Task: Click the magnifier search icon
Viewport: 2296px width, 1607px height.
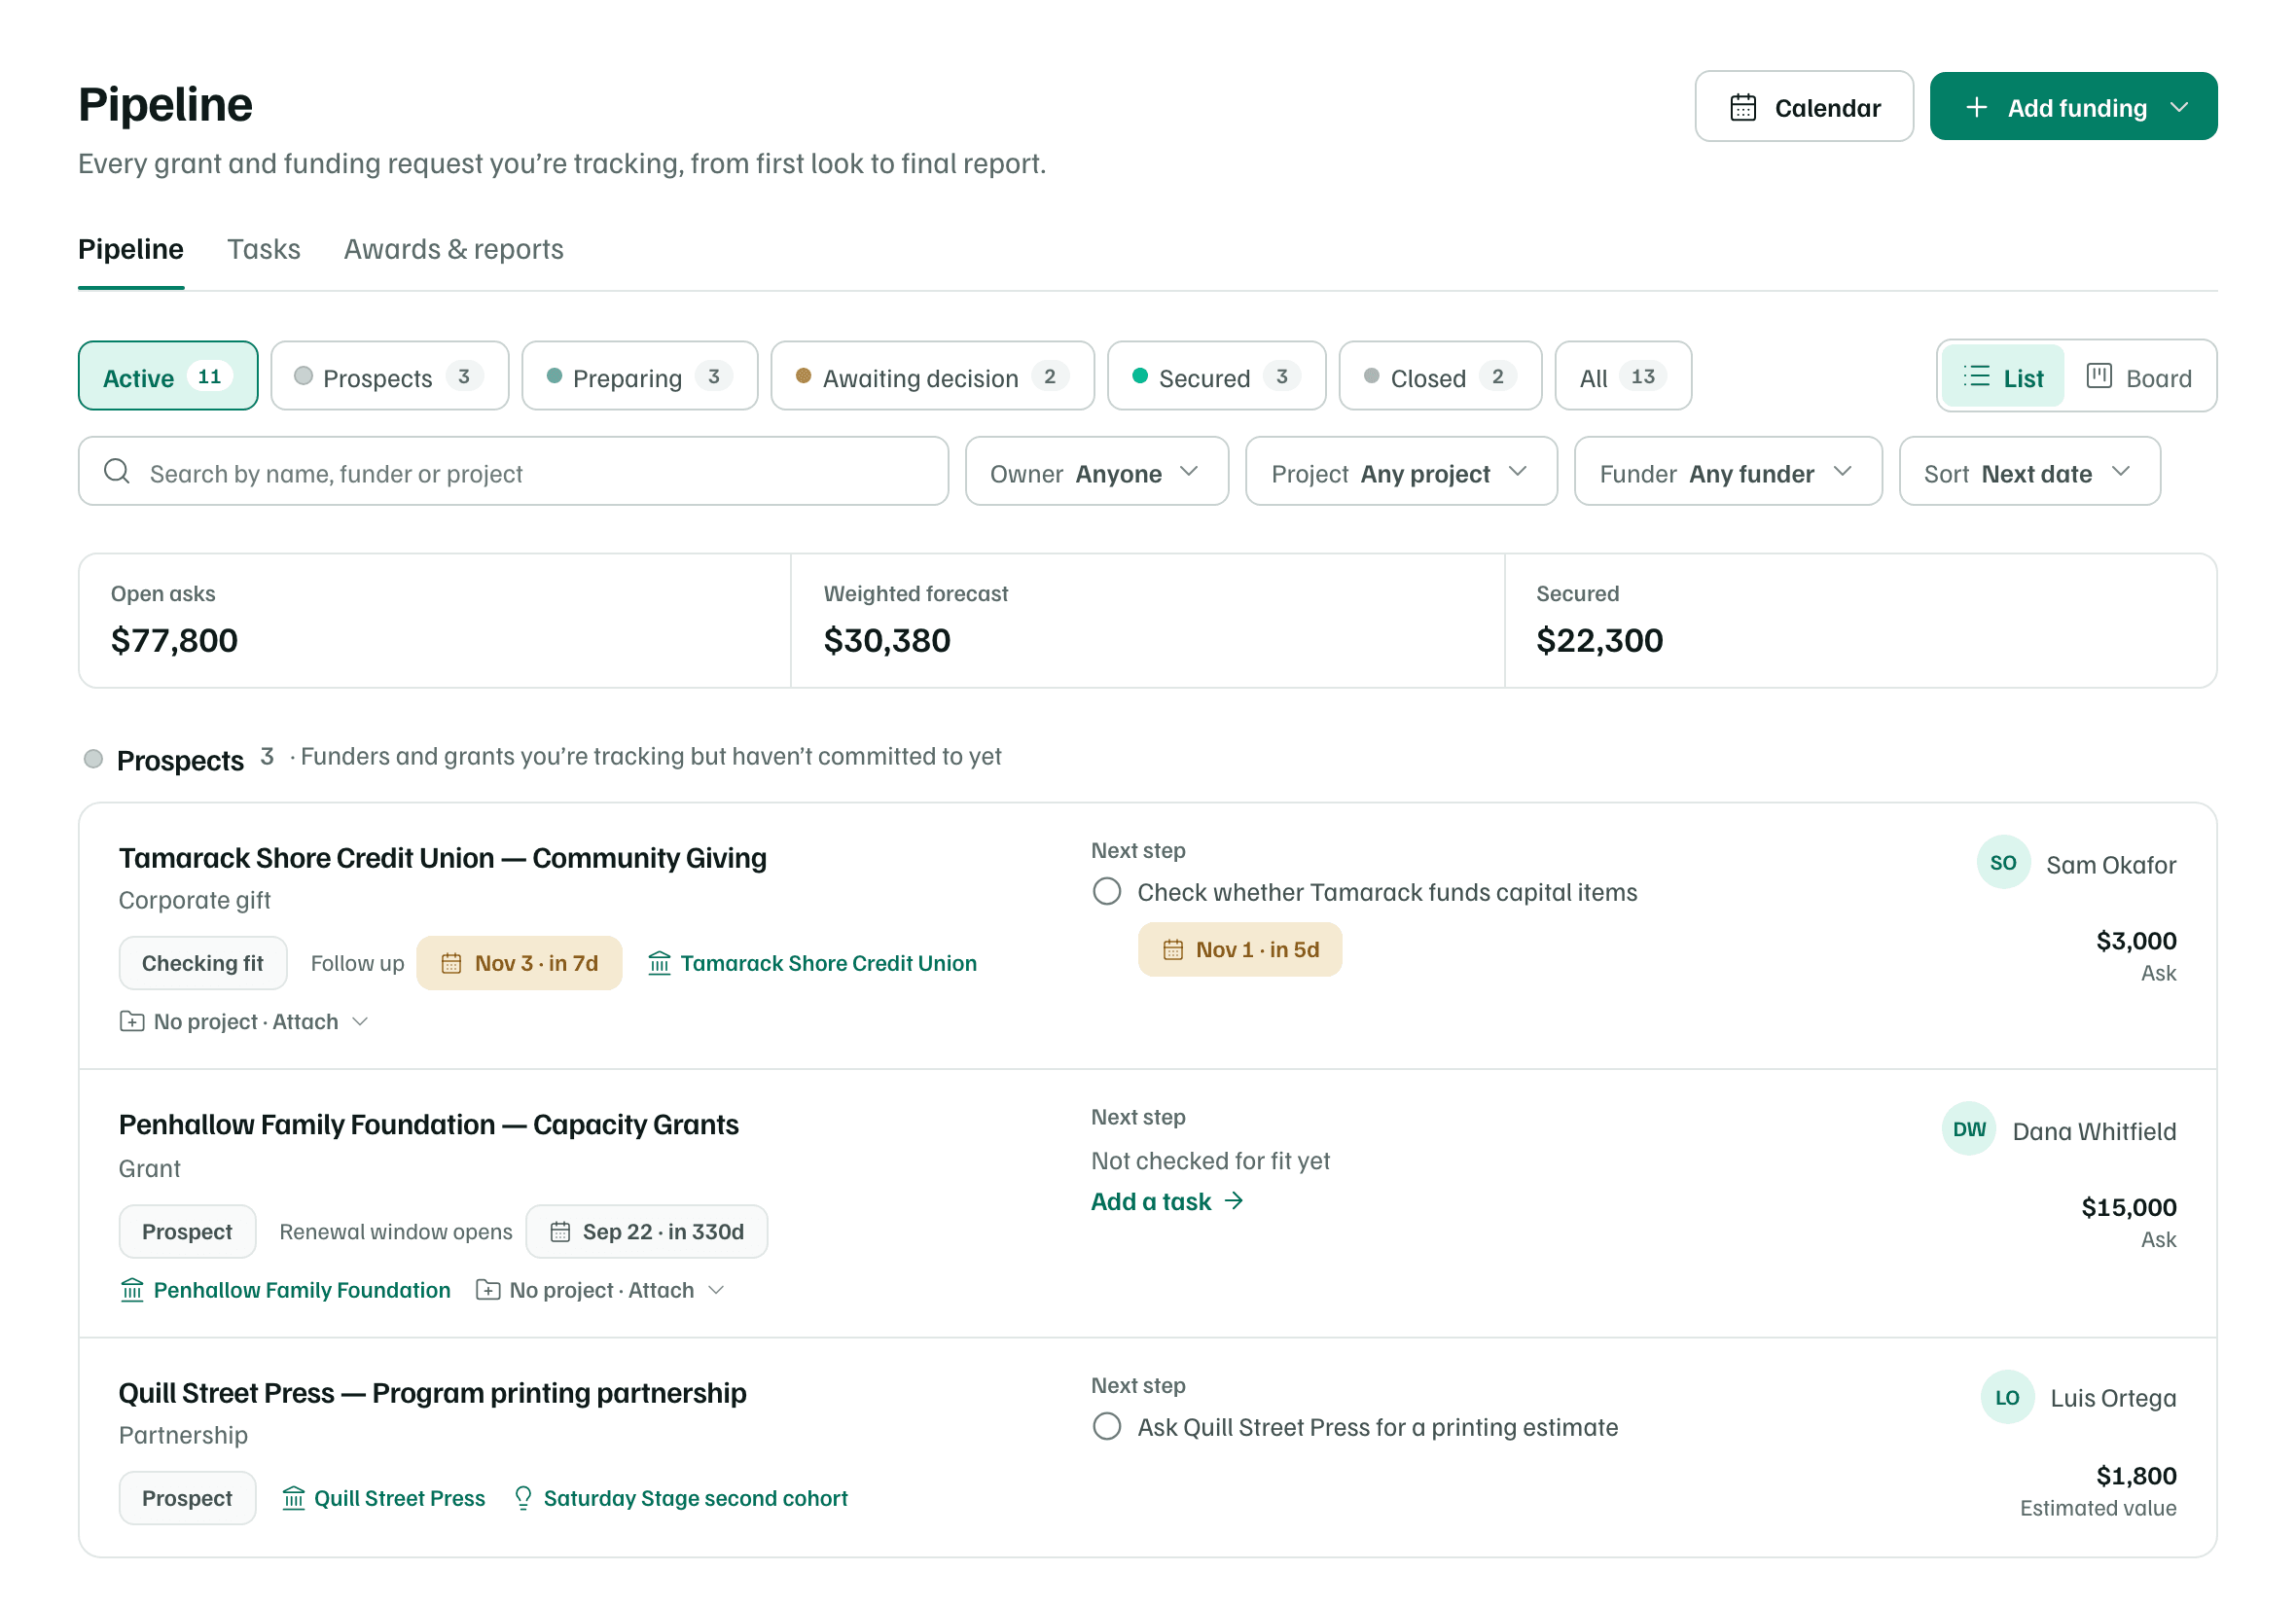Action: click(x=117, y=472)
